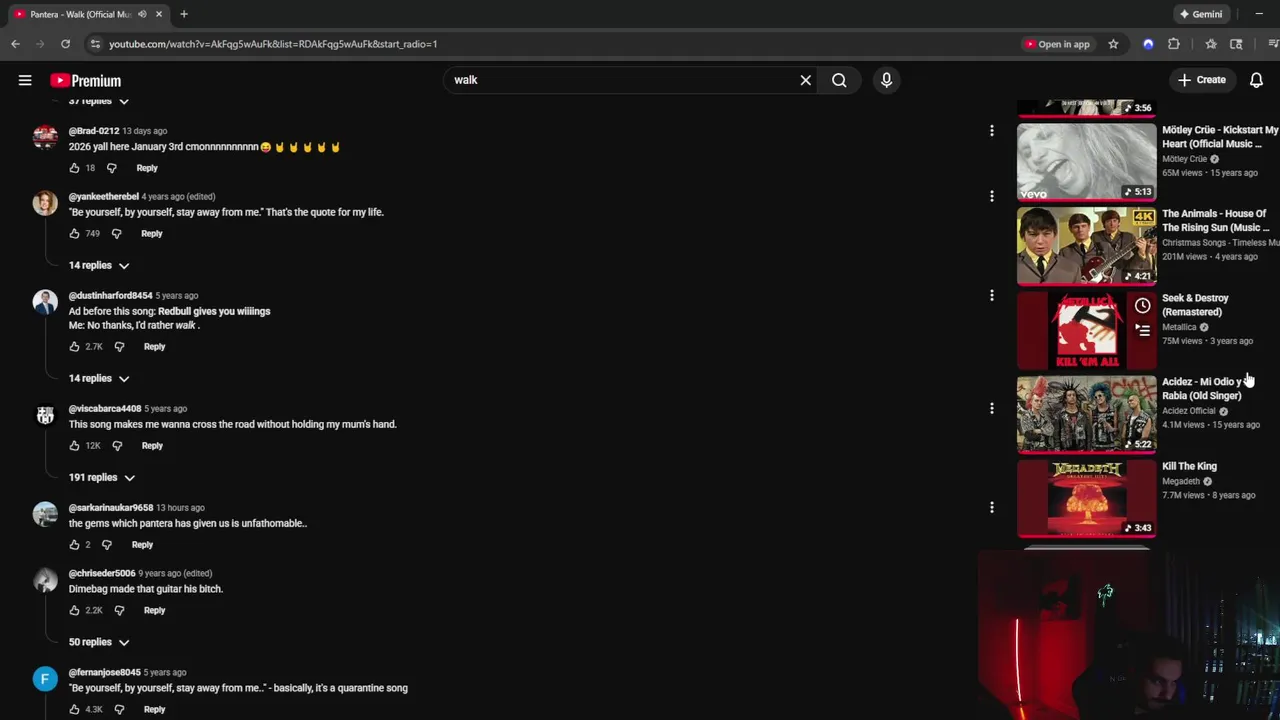Screen dimensions: 1280x720
Task: Go back in browser history
Action: pyautogui.click(x=15, y=44)
